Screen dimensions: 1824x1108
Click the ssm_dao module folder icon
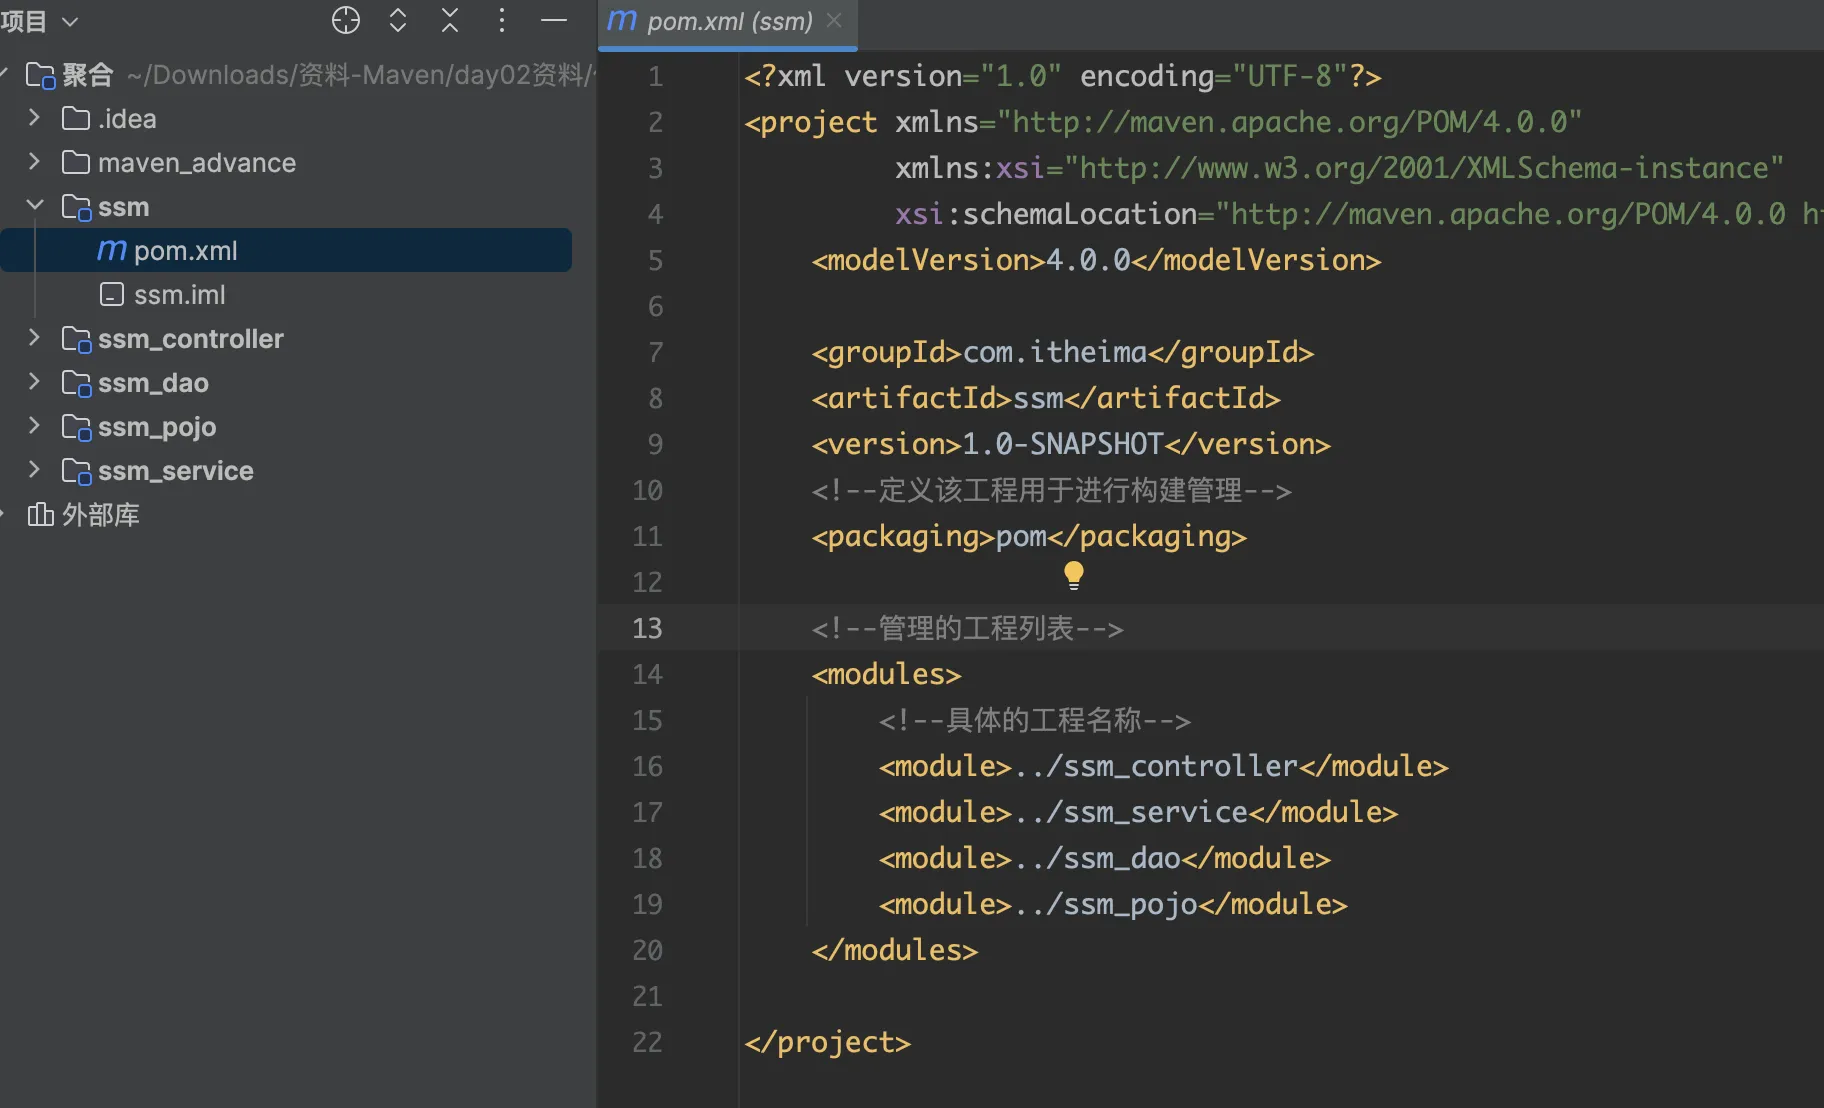click(77, 383)
